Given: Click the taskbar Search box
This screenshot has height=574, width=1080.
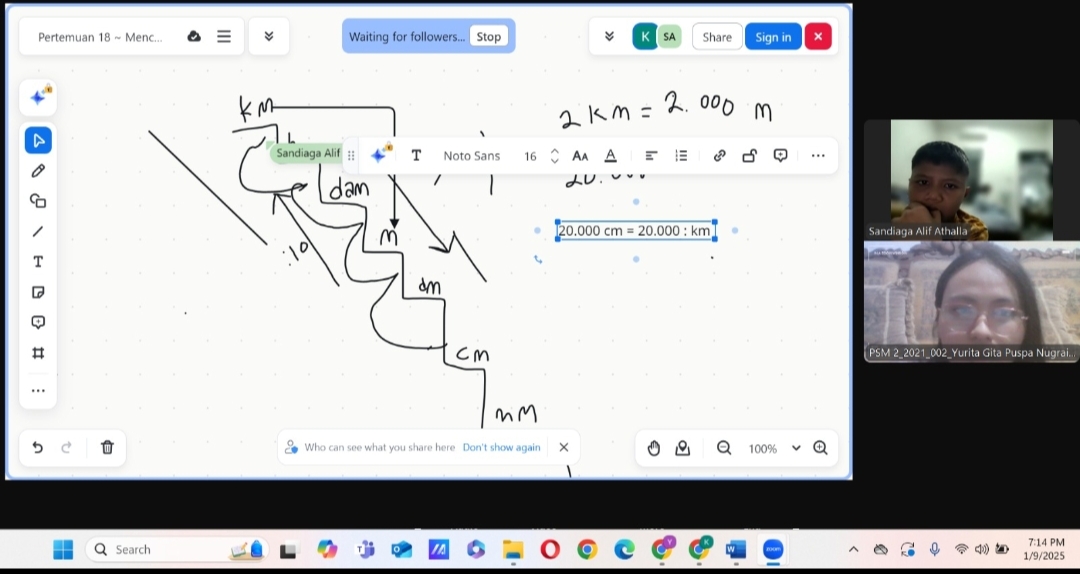Looking at the screenshot, I should tap(177, 549).
